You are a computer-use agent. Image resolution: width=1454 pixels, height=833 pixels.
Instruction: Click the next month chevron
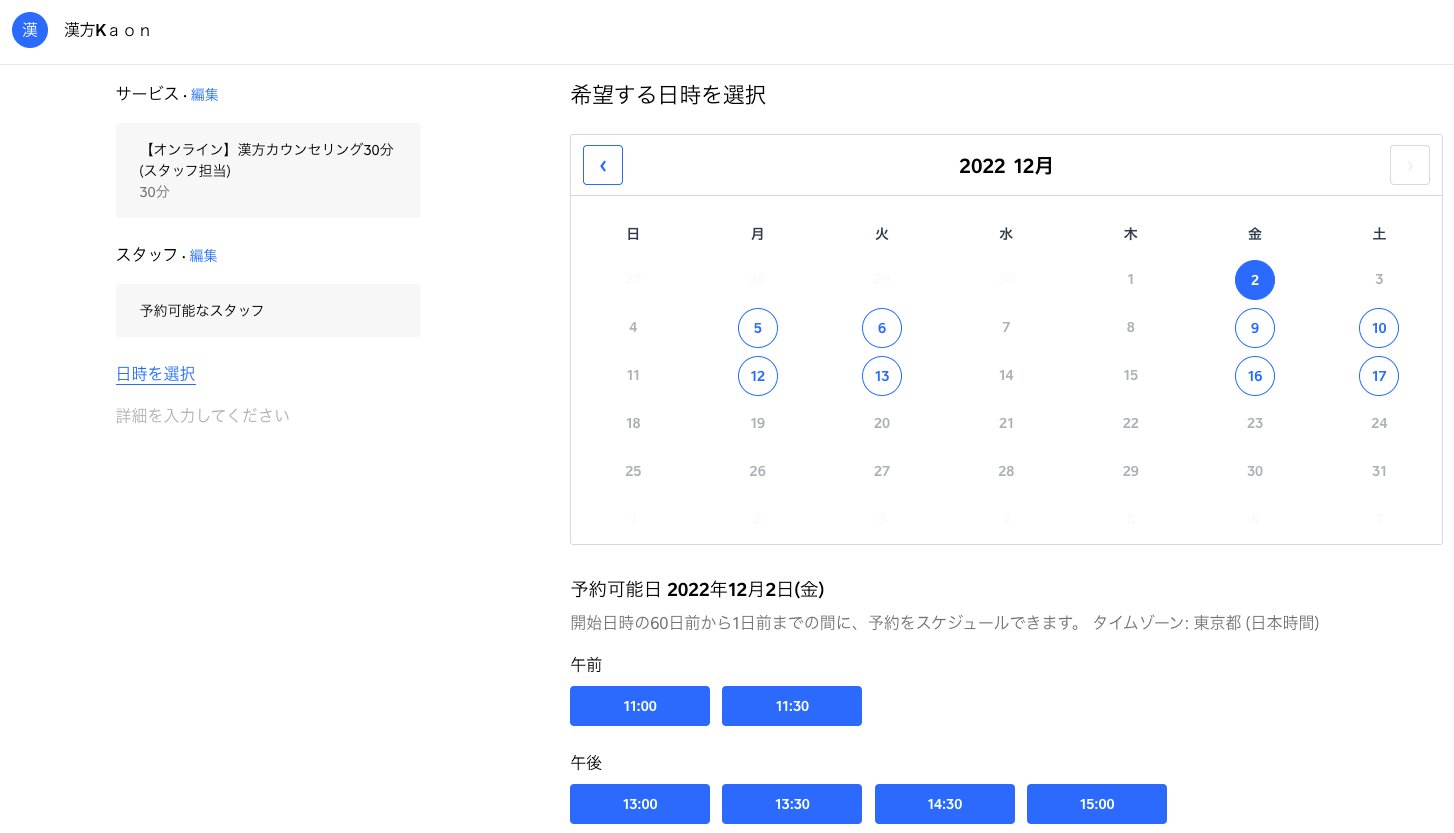(x=1410, y=165)
